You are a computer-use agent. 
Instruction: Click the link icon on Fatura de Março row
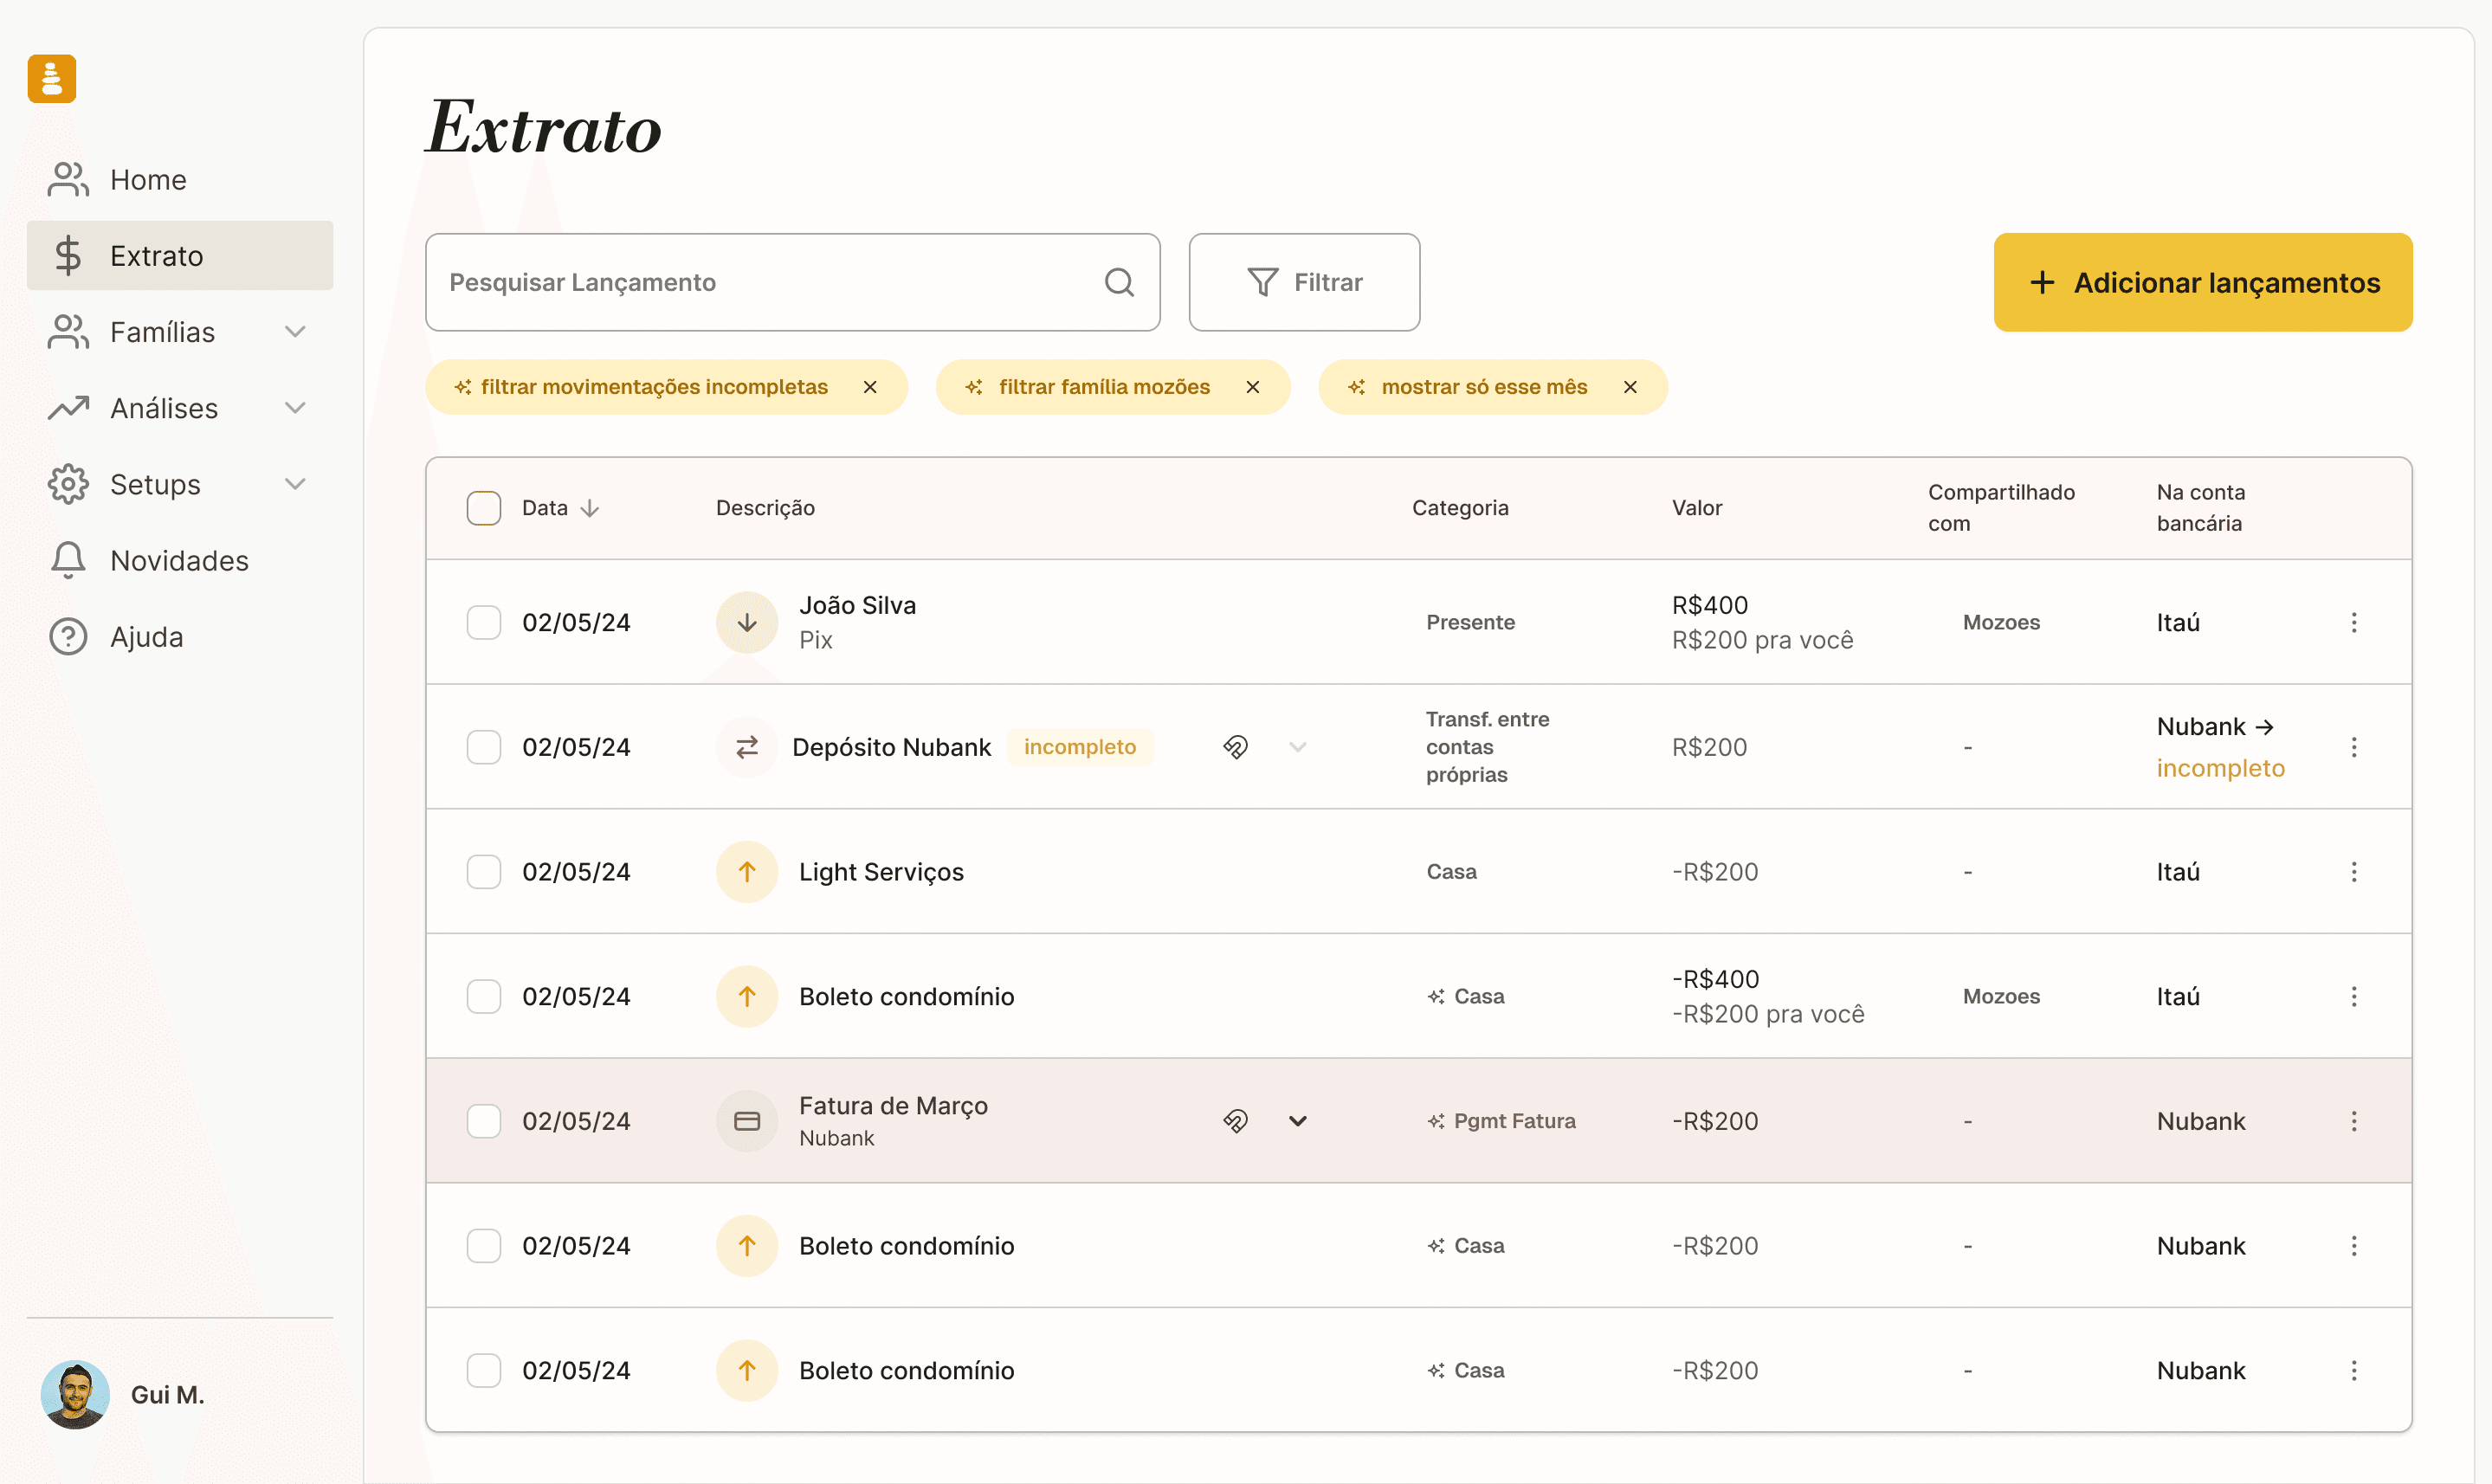click(x=1236, y=1121)
